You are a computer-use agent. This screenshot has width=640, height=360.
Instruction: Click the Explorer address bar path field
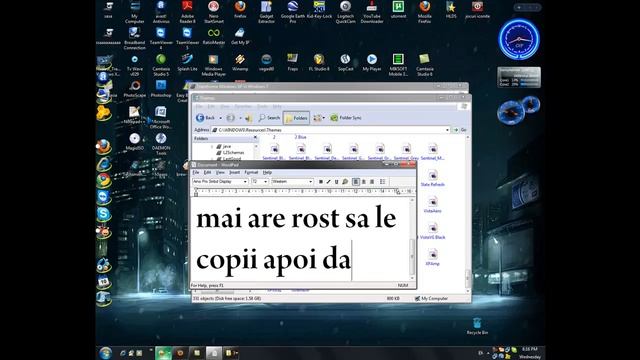tap(331, 130)
